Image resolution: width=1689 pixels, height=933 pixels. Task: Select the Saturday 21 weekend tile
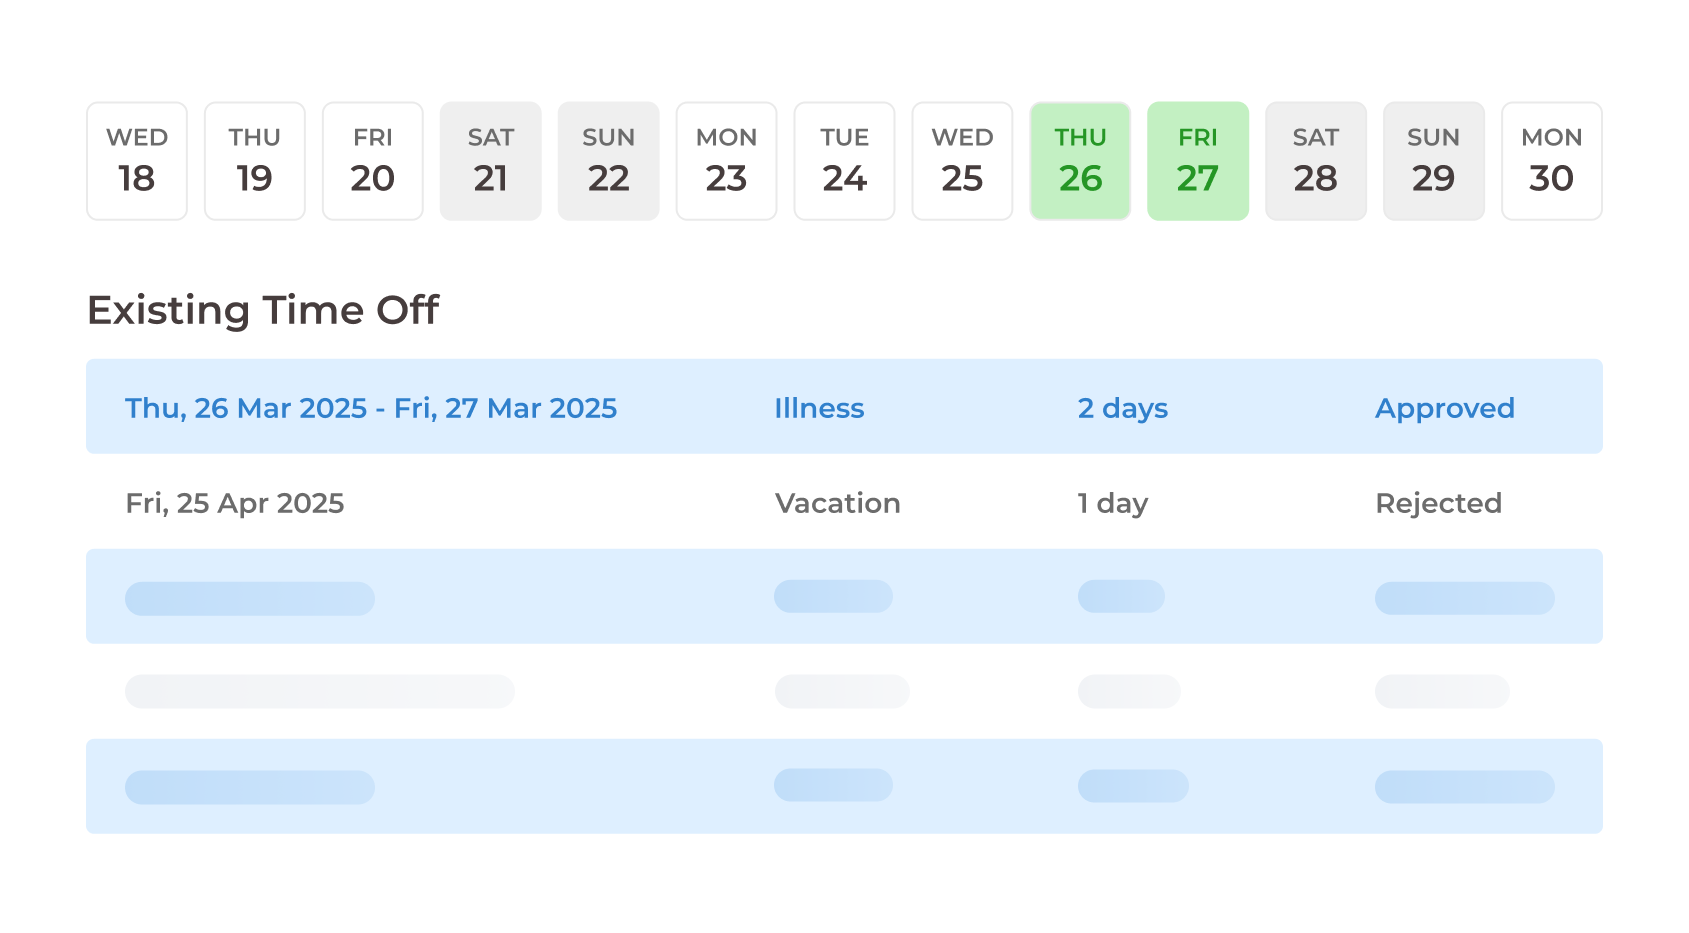click(x=491, y=161)
